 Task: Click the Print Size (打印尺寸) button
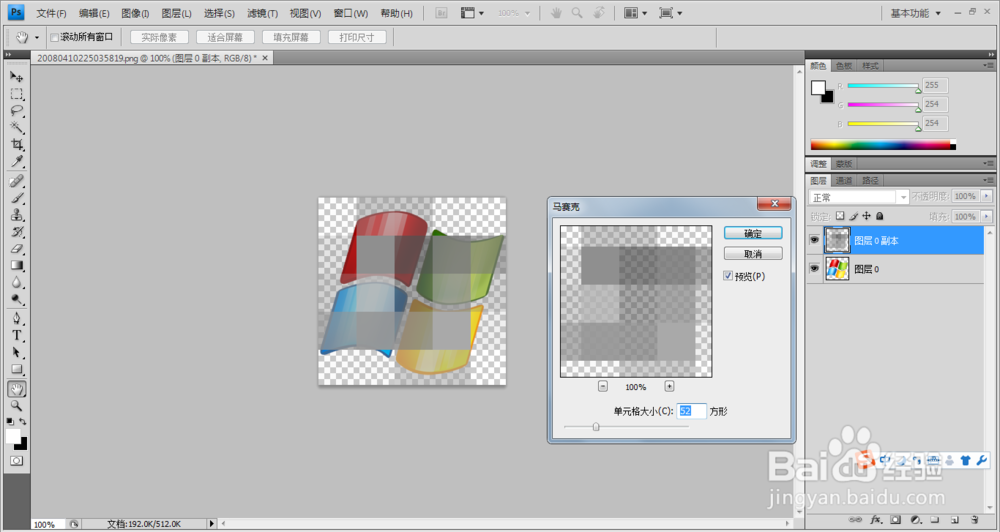coord(357,37)
